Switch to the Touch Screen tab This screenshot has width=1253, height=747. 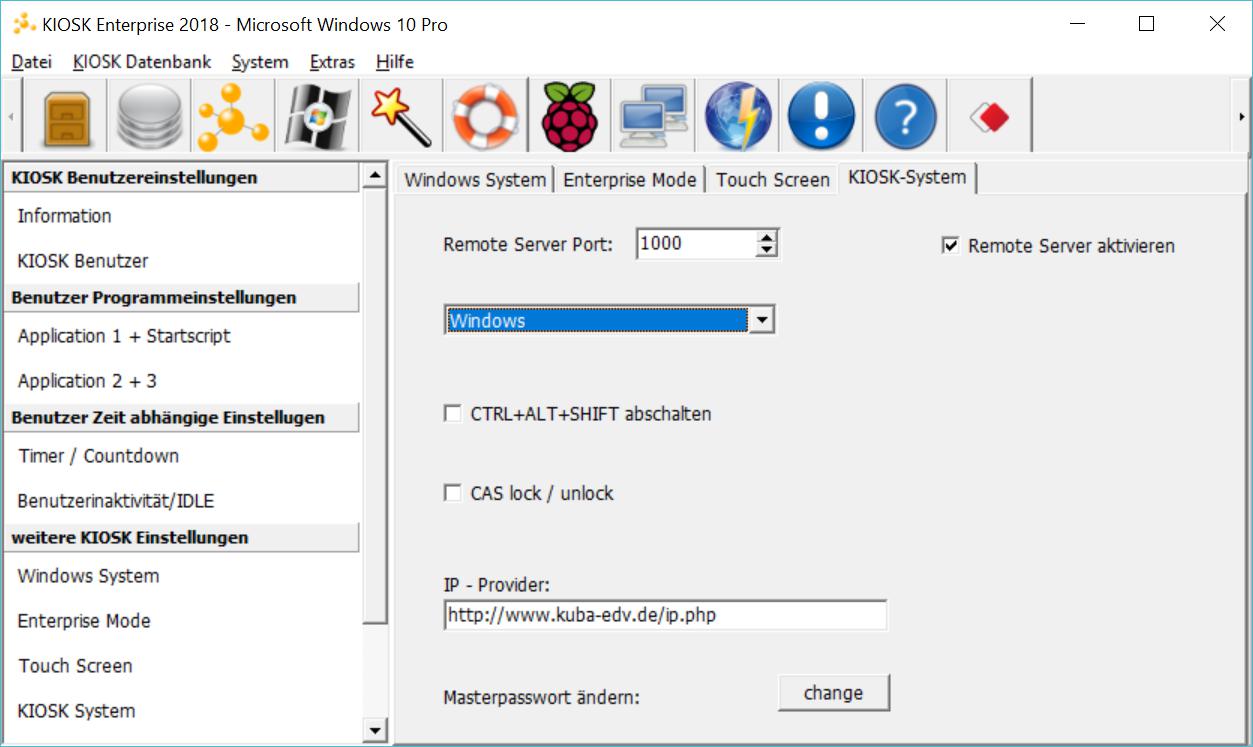tap(773, 180)
